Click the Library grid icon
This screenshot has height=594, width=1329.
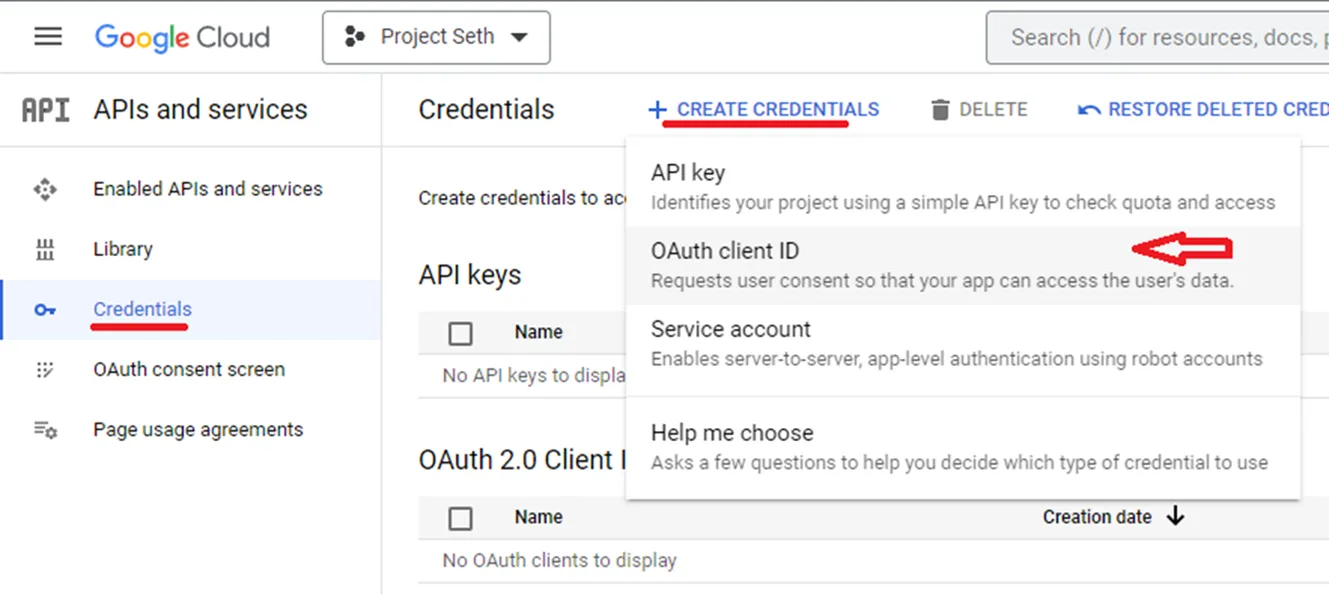[x=44, y=249]
